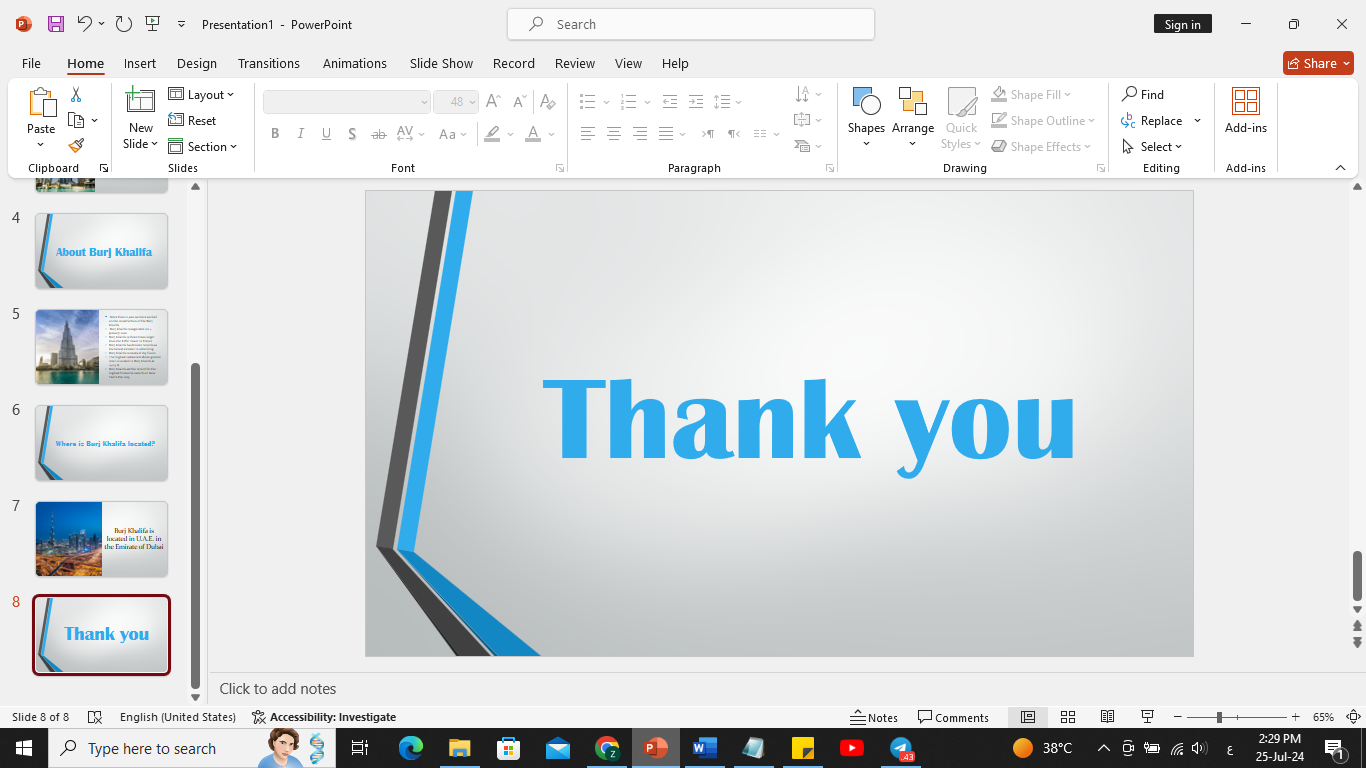Open Microsoft Edge from taskbar
1366x768 pixels.
411,748
